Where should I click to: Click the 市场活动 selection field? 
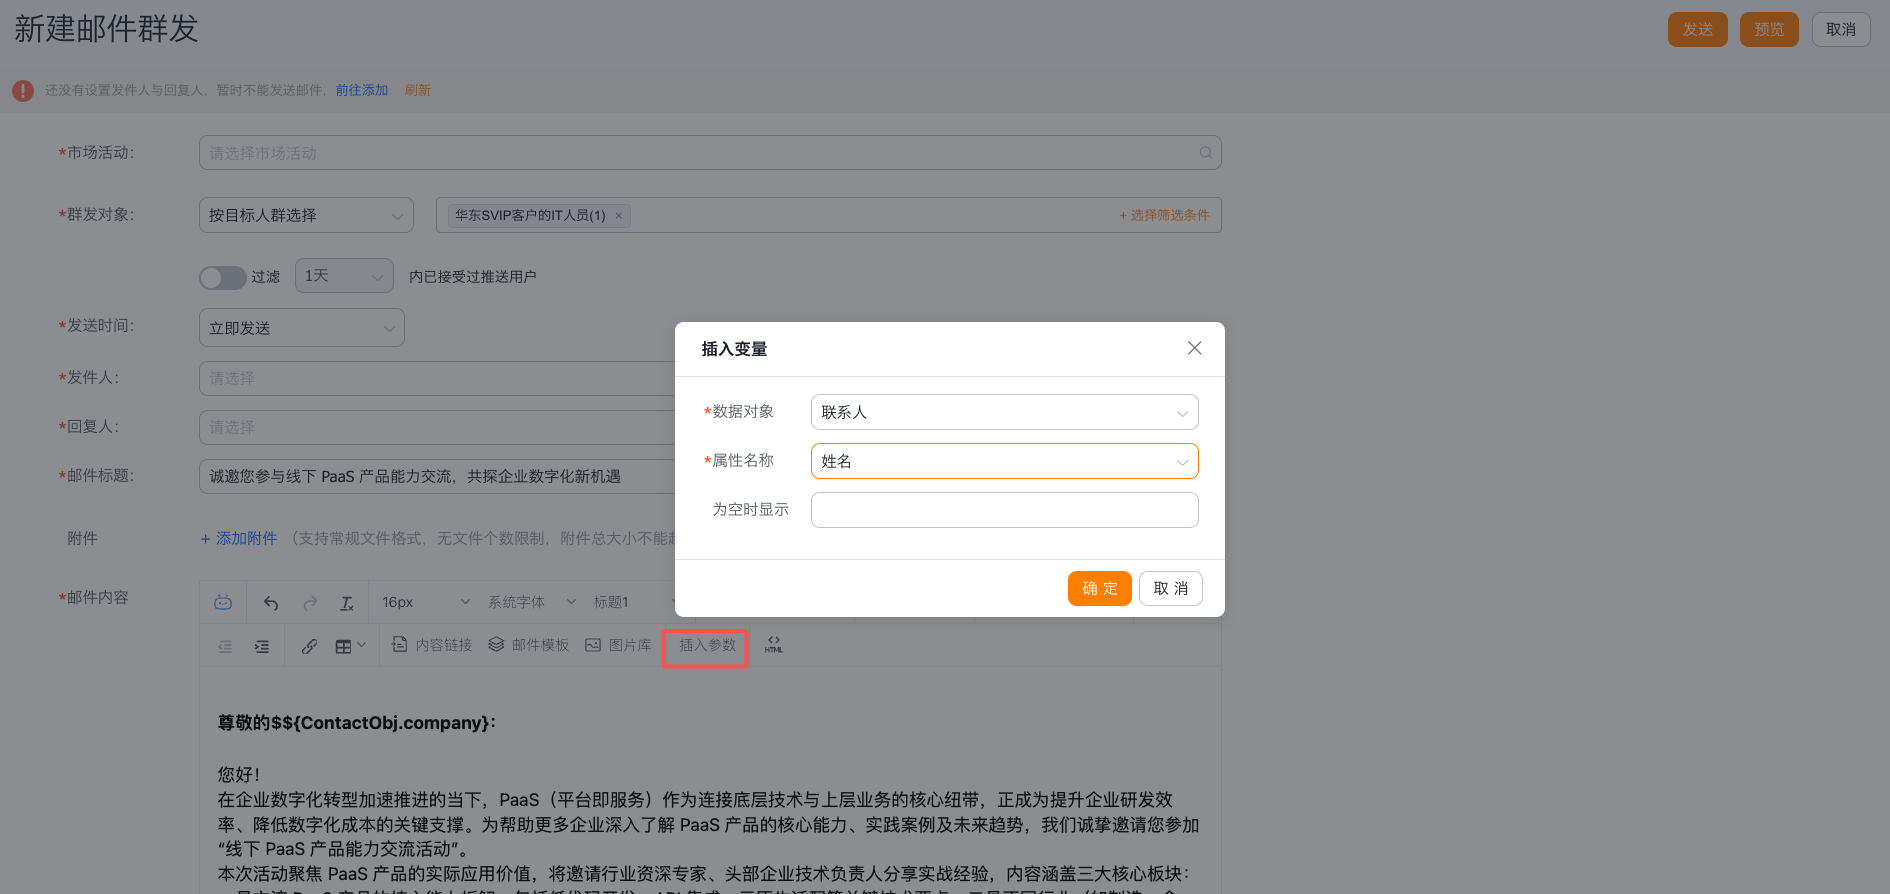click(x=710, y=153)
